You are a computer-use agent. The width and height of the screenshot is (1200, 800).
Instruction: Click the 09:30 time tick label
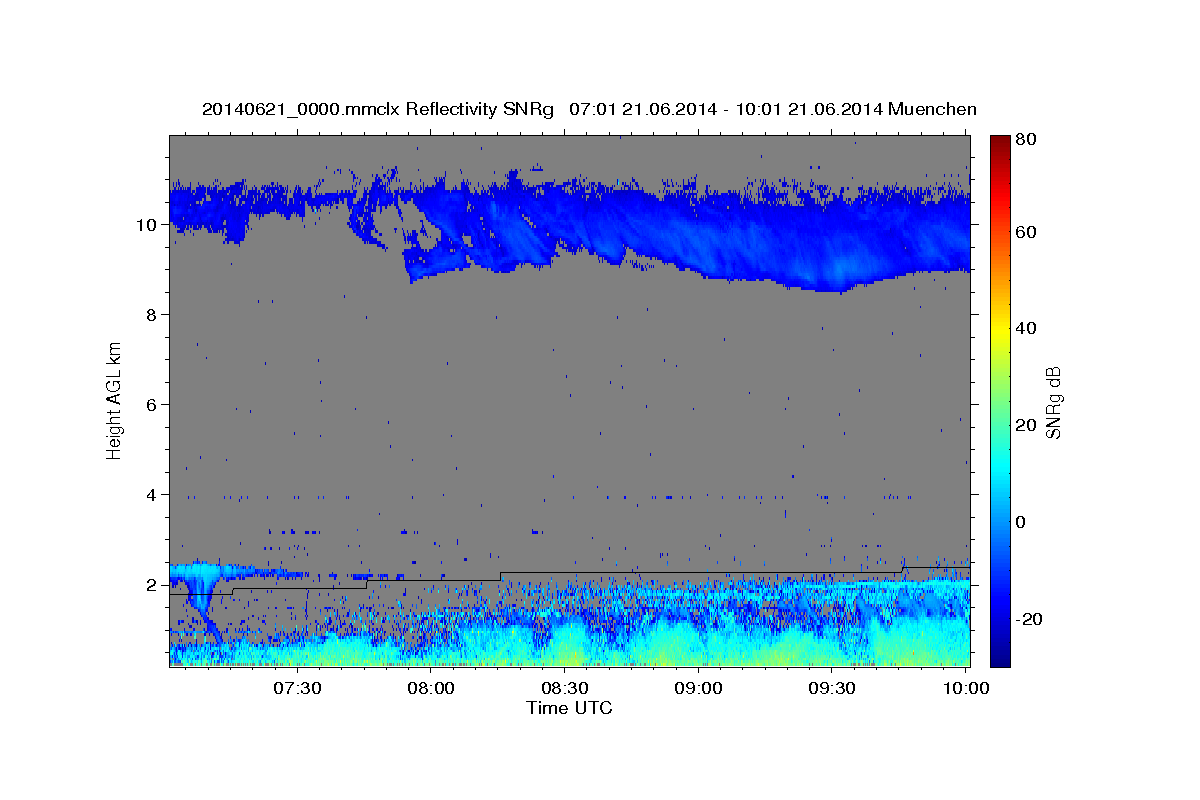click(x=832, y=689)
